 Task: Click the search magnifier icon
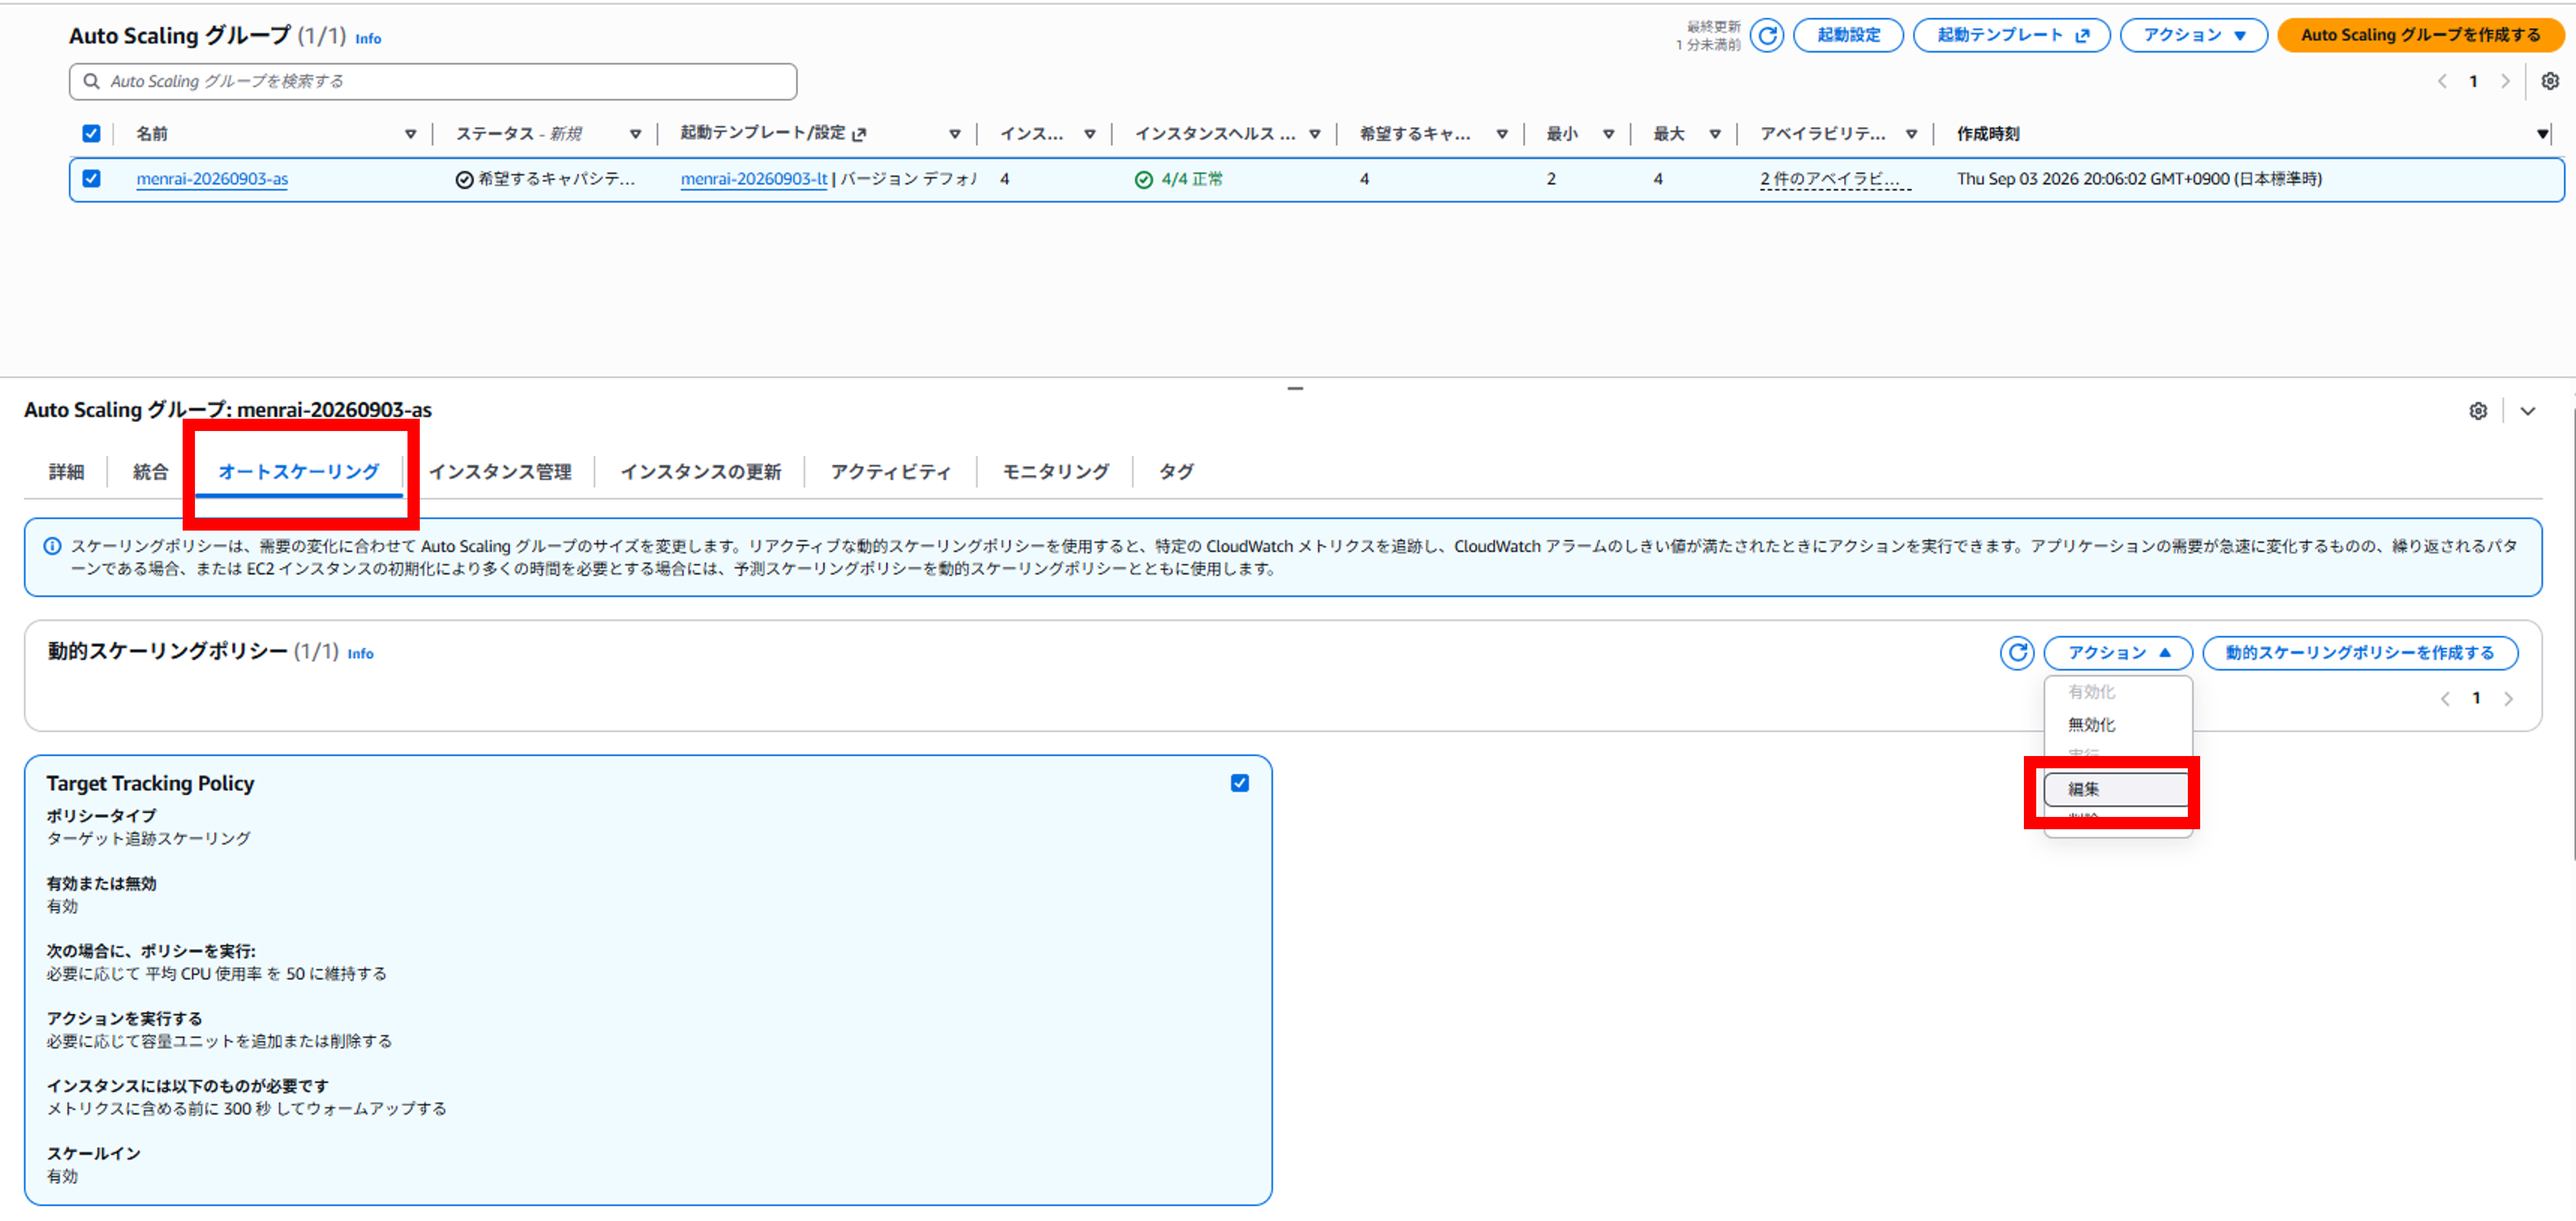pos(91,81)
